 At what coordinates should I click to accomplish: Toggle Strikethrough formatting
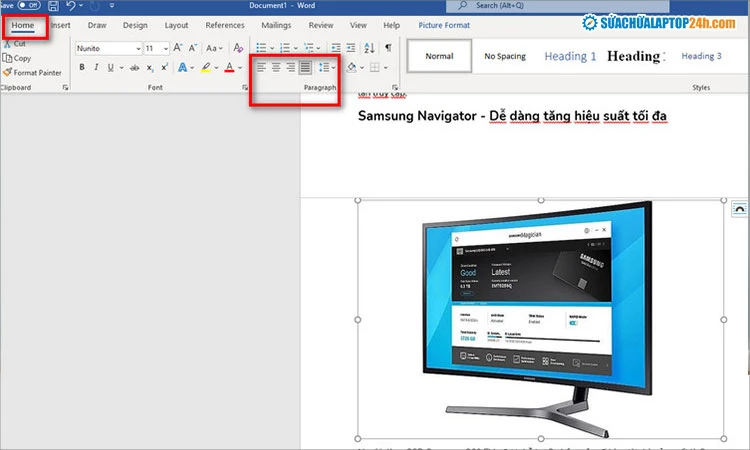[x=135, y=67]
